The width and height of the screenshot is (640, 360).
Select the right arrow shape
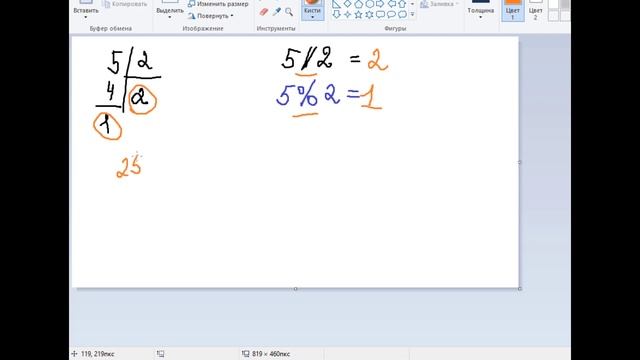[380, 4]
